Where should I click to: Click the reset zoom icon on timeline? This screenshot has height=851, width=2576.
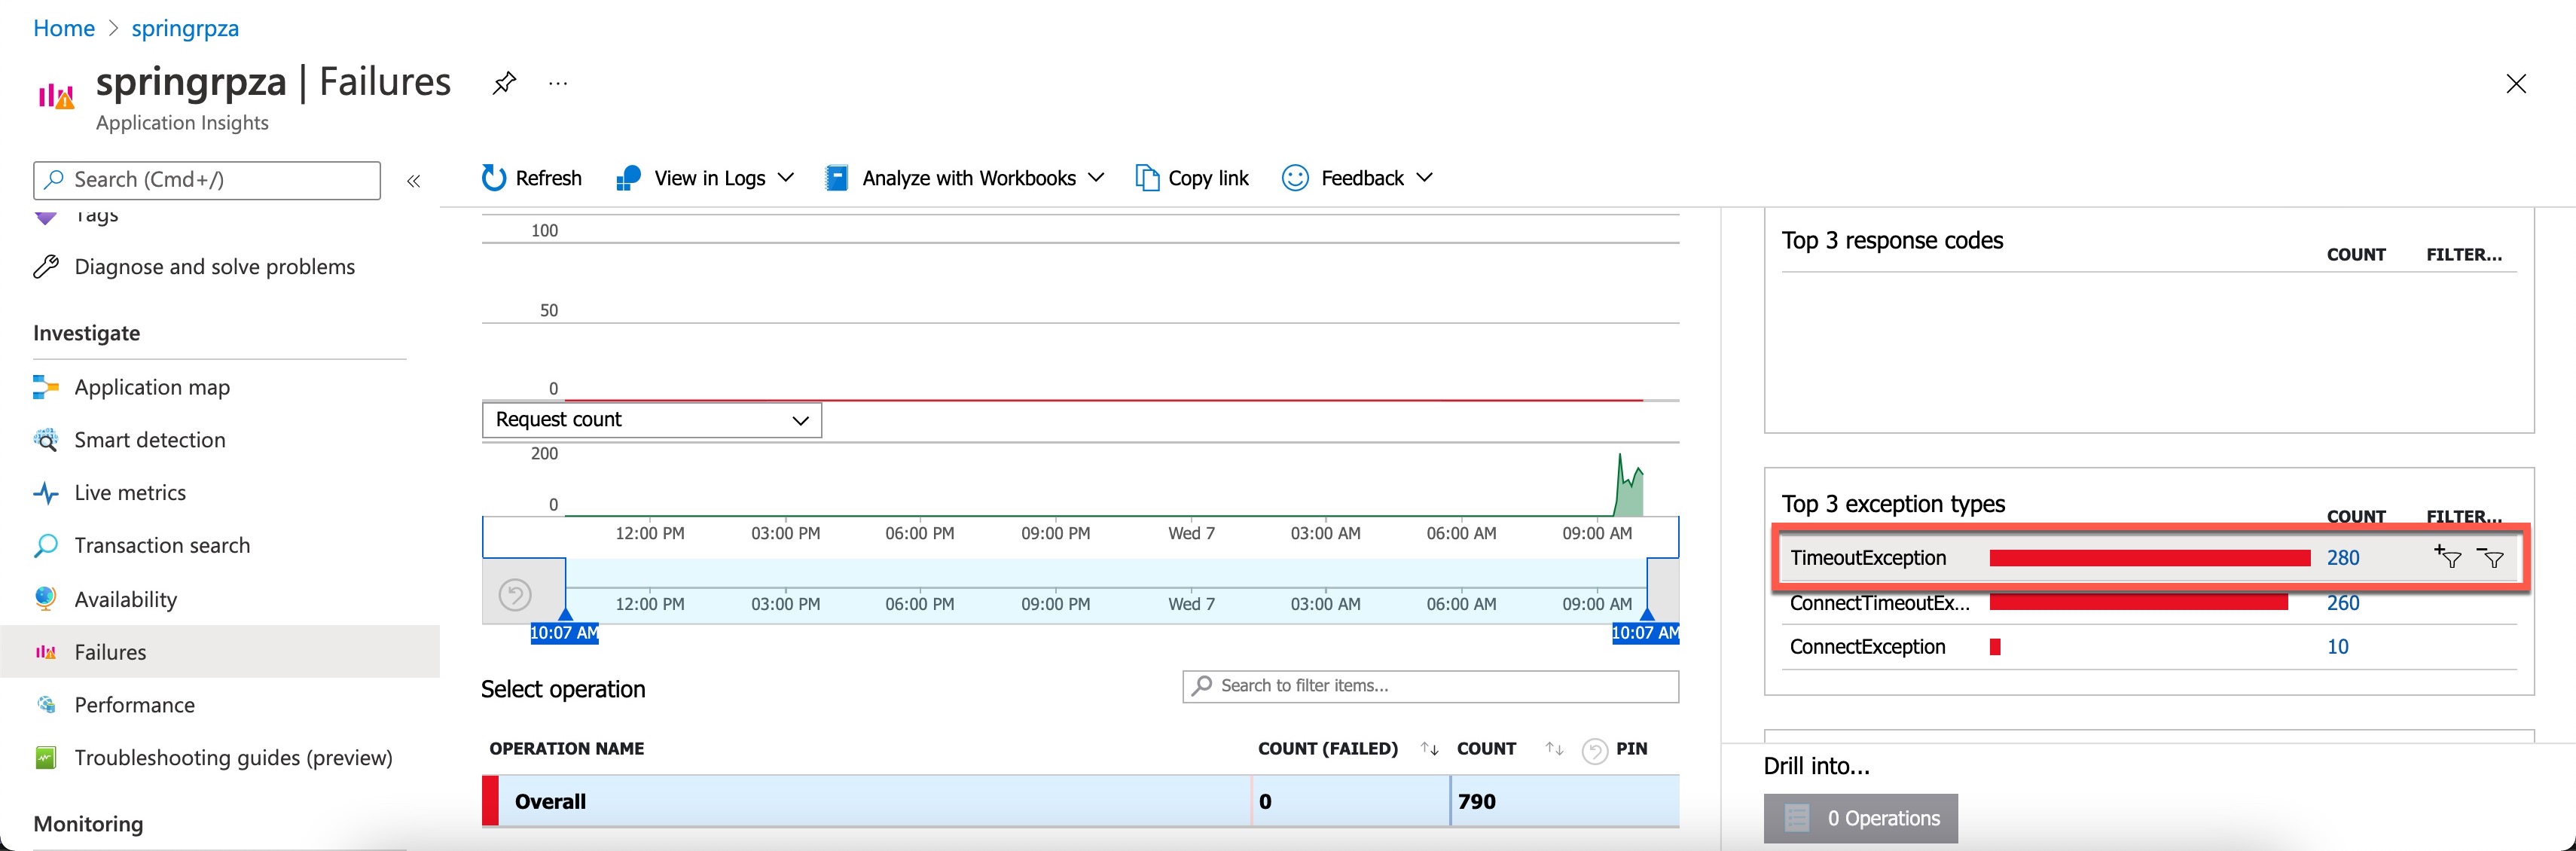tap(515, 594)
